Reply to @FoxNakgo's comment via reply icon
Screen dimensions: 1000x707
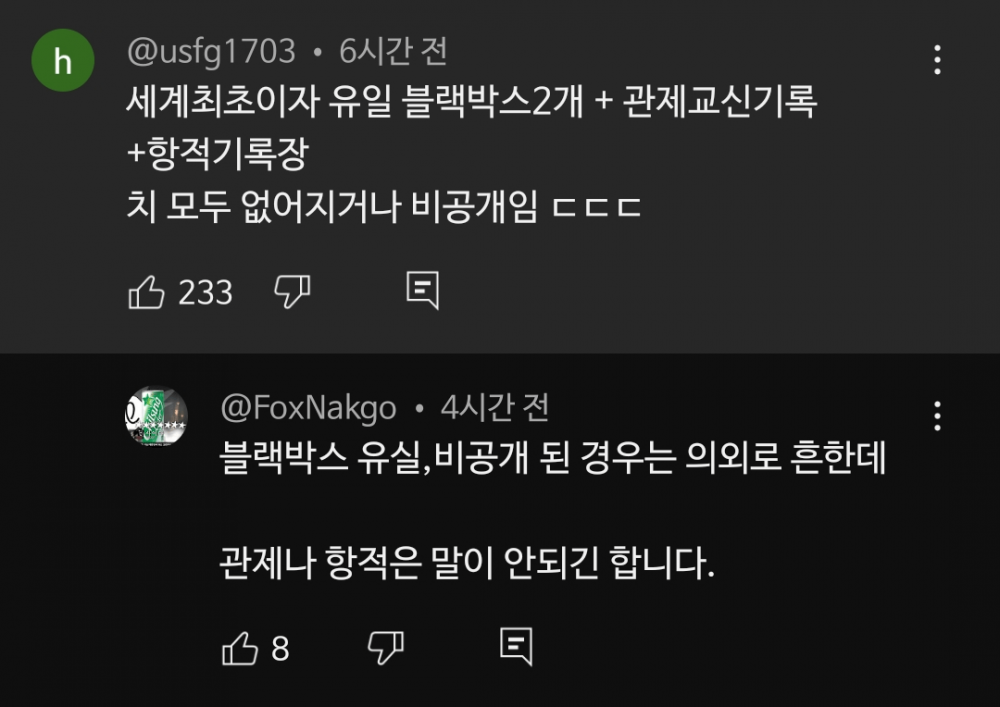[516, 648]
